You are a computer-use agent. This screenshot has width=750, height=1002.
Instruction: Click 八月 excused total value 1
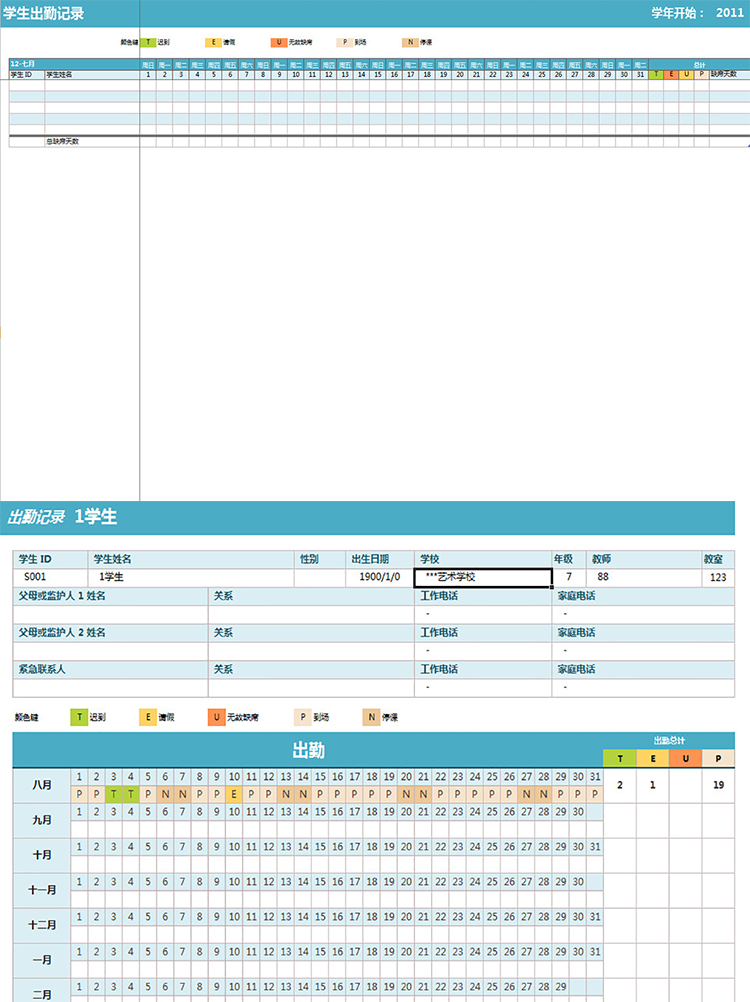652,785
